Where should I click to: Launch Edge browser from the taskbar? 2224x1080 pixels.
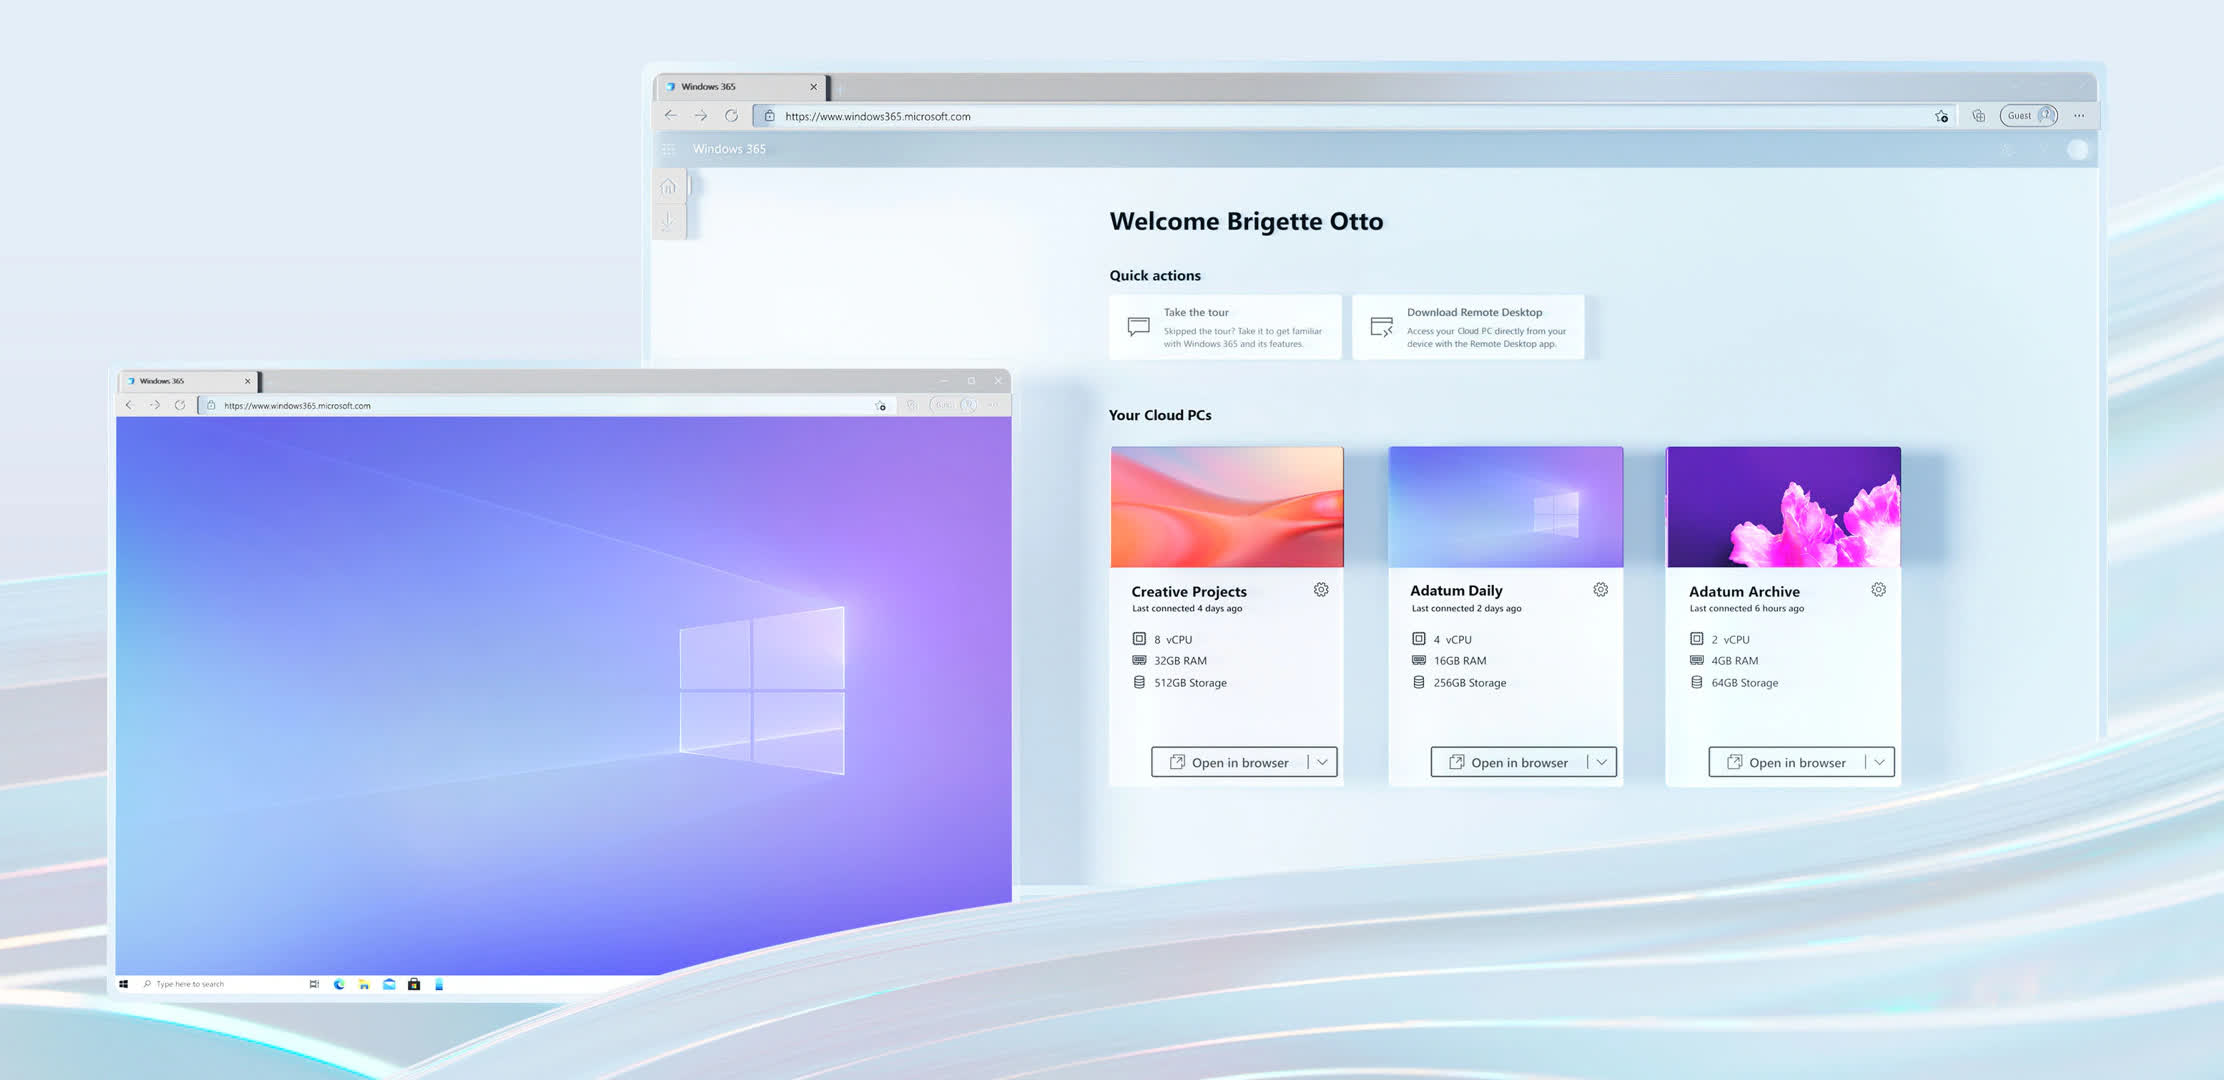(x=339, y=984)
